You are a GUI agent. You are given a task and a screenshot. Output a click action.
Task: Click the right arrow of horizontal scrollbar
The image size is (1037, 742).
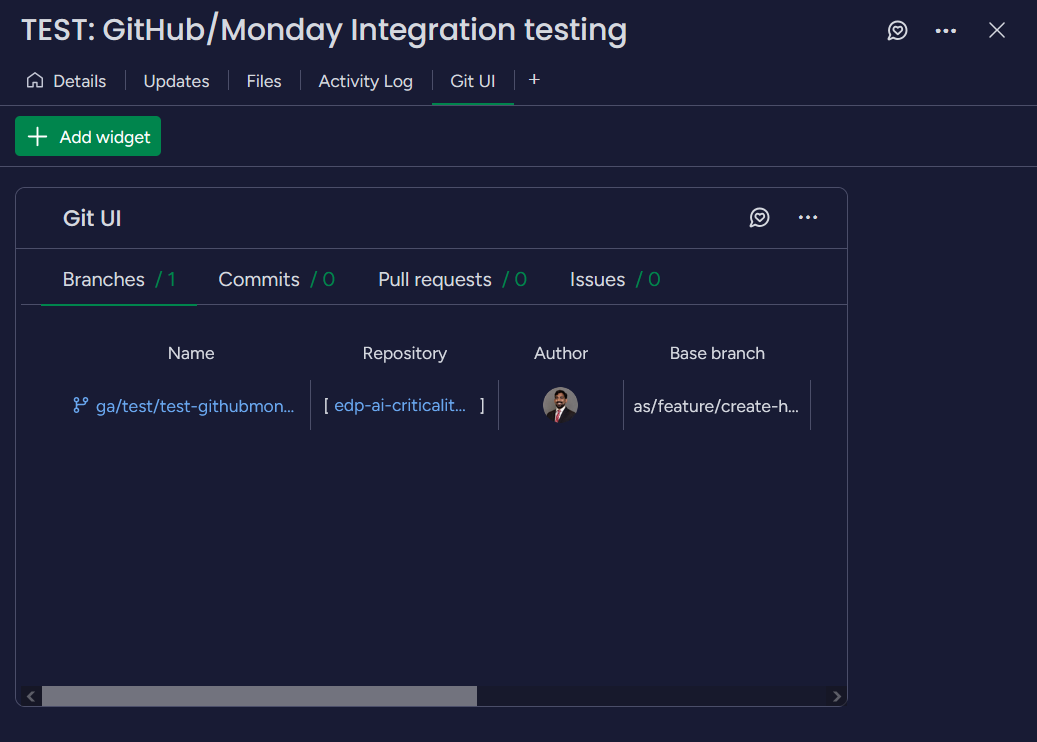point(837,696)
